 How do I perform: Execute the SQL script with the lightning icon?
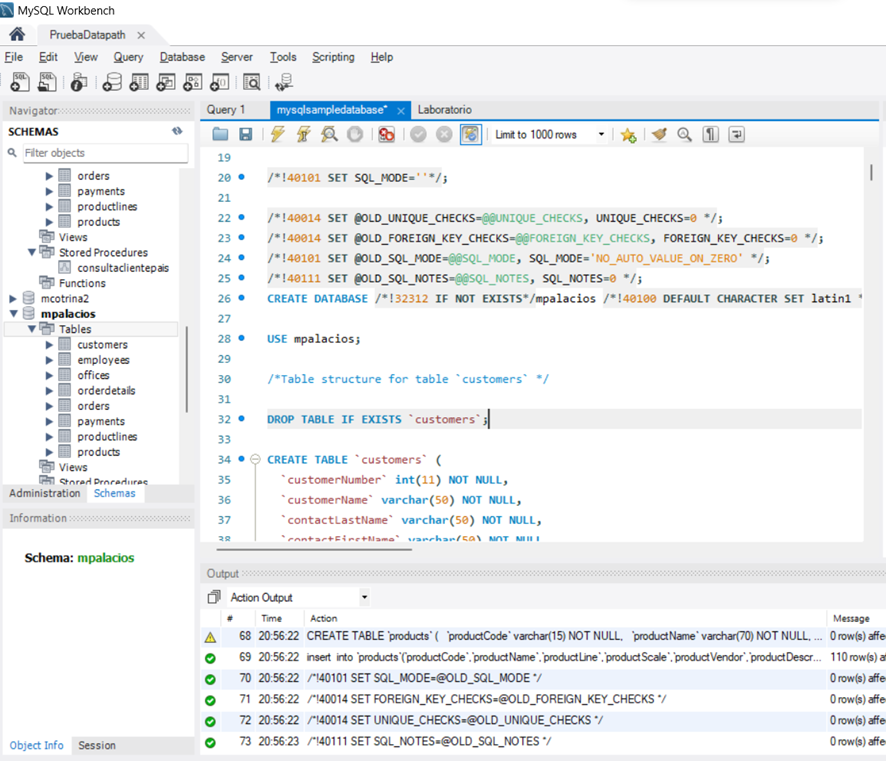276,134
